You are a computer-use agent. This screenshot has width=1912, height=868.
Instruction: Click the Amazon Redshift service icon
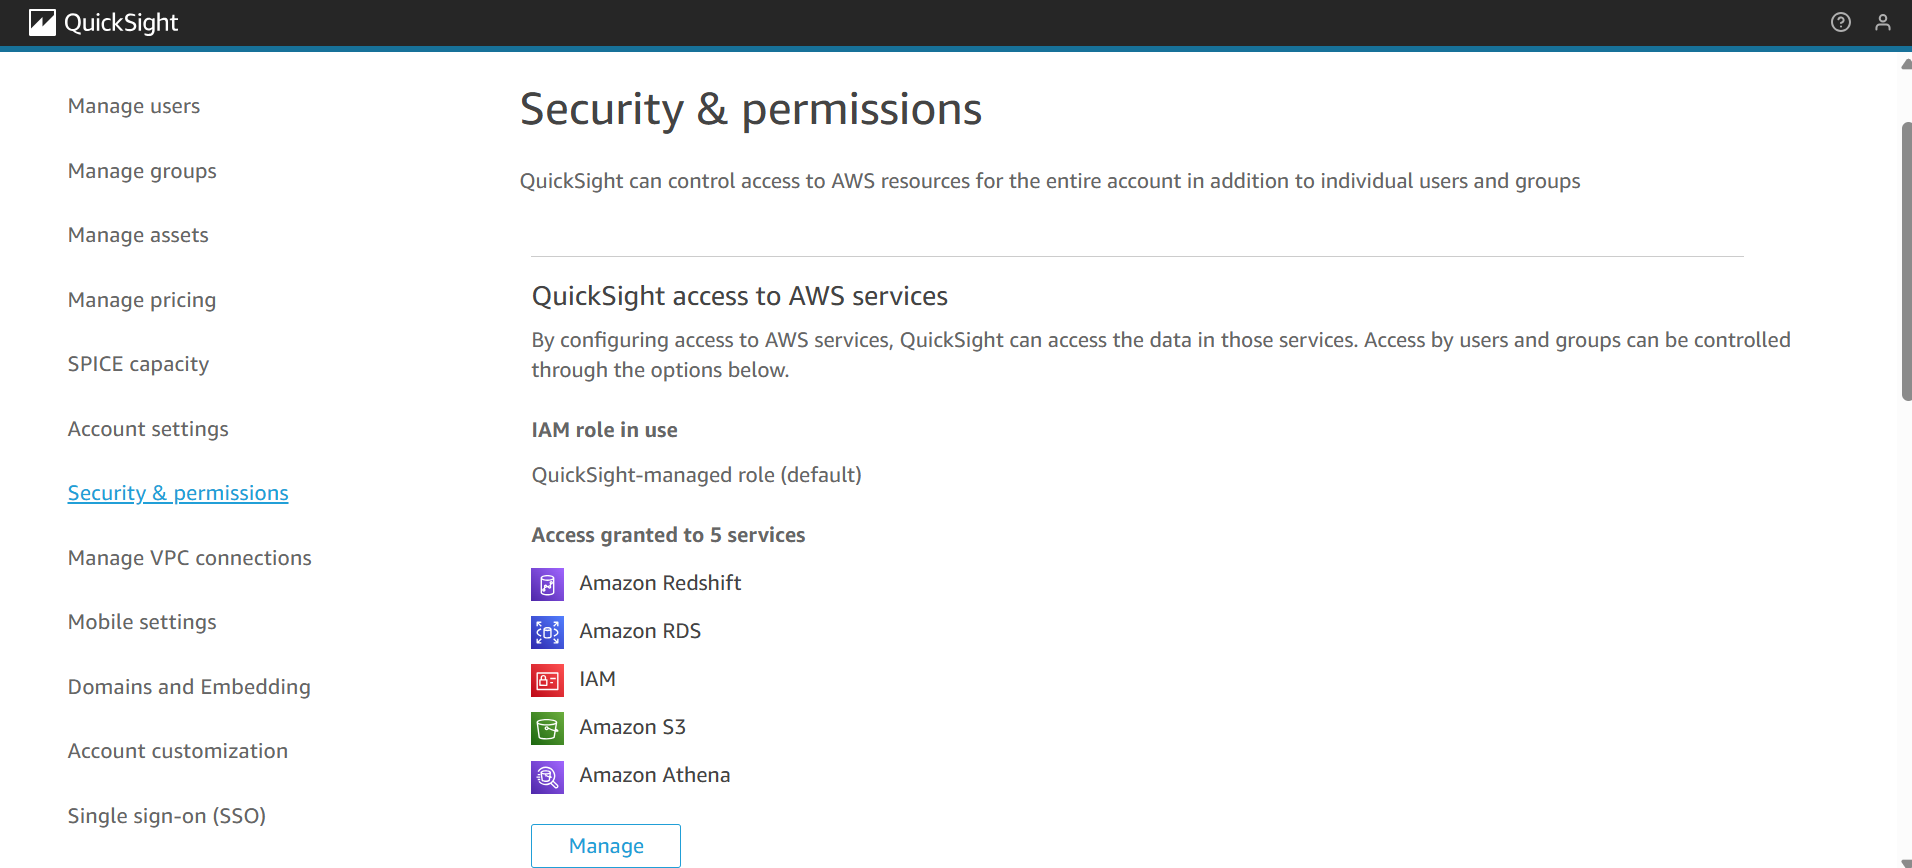click(547, 584)
